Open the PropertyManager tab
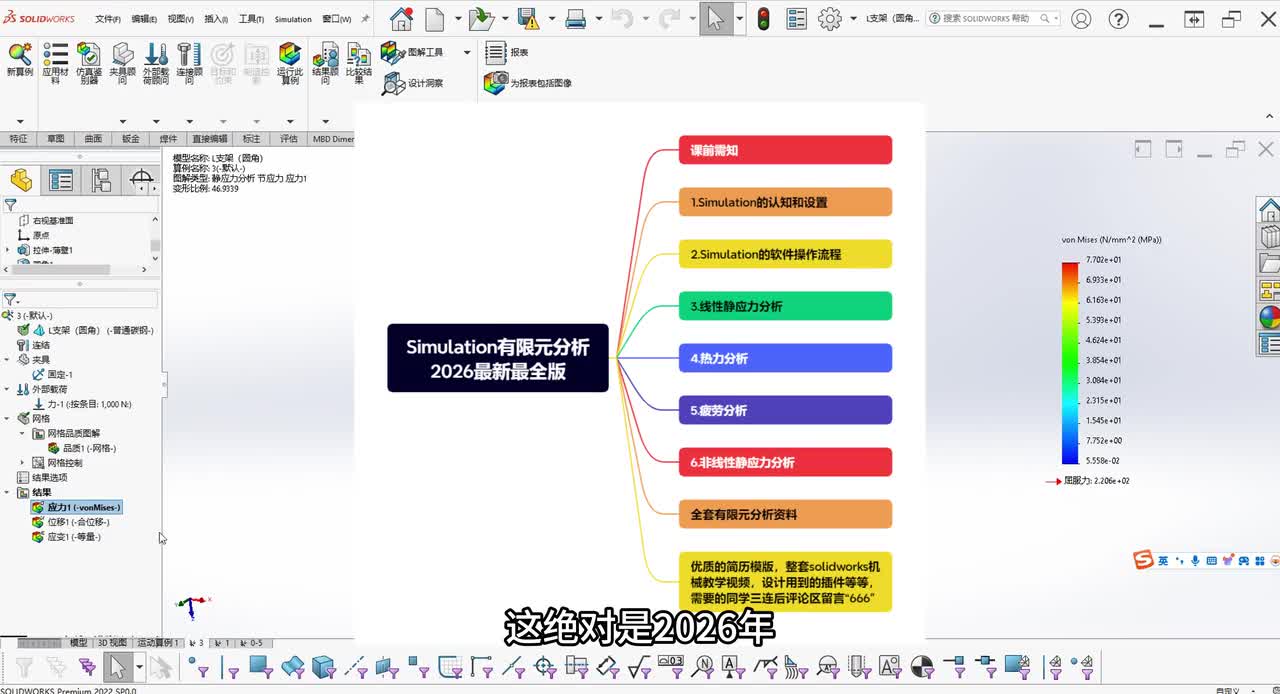The width and height of the screenshot is (1280, 694). point(61,181)
